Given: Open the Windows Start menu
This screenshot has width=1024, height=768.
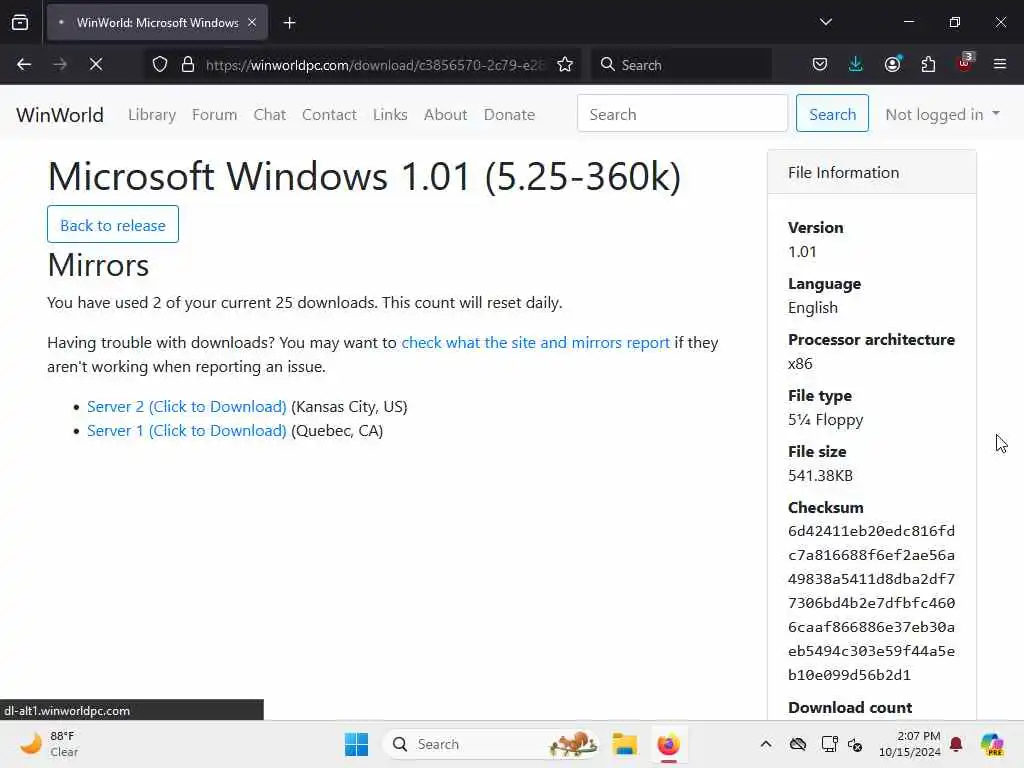Looking at the screenshot, I should (x=357, y=744).
